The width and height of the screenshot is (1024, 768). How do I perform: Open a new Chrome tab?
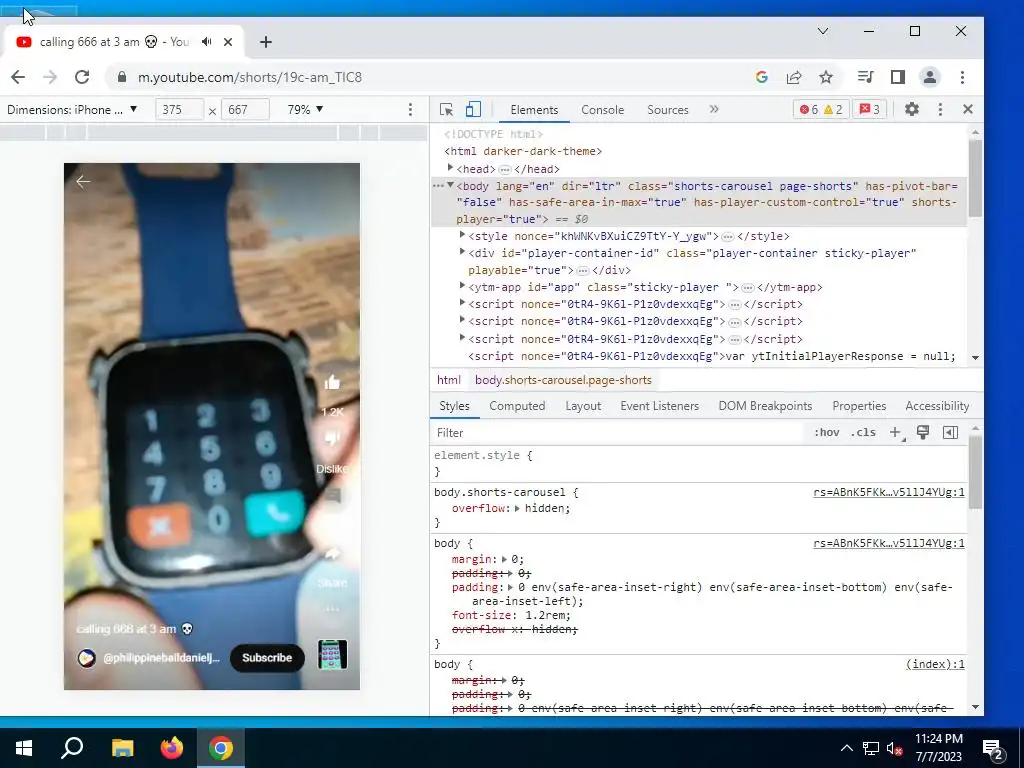265,42
